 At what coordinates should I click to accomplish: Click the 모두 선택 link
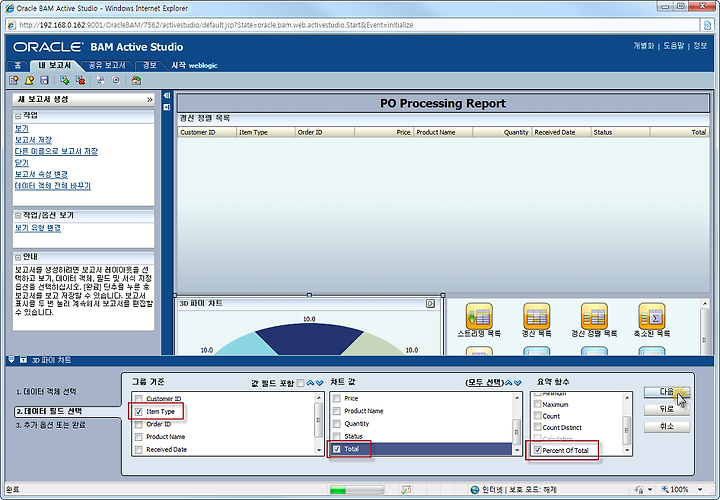485,382
